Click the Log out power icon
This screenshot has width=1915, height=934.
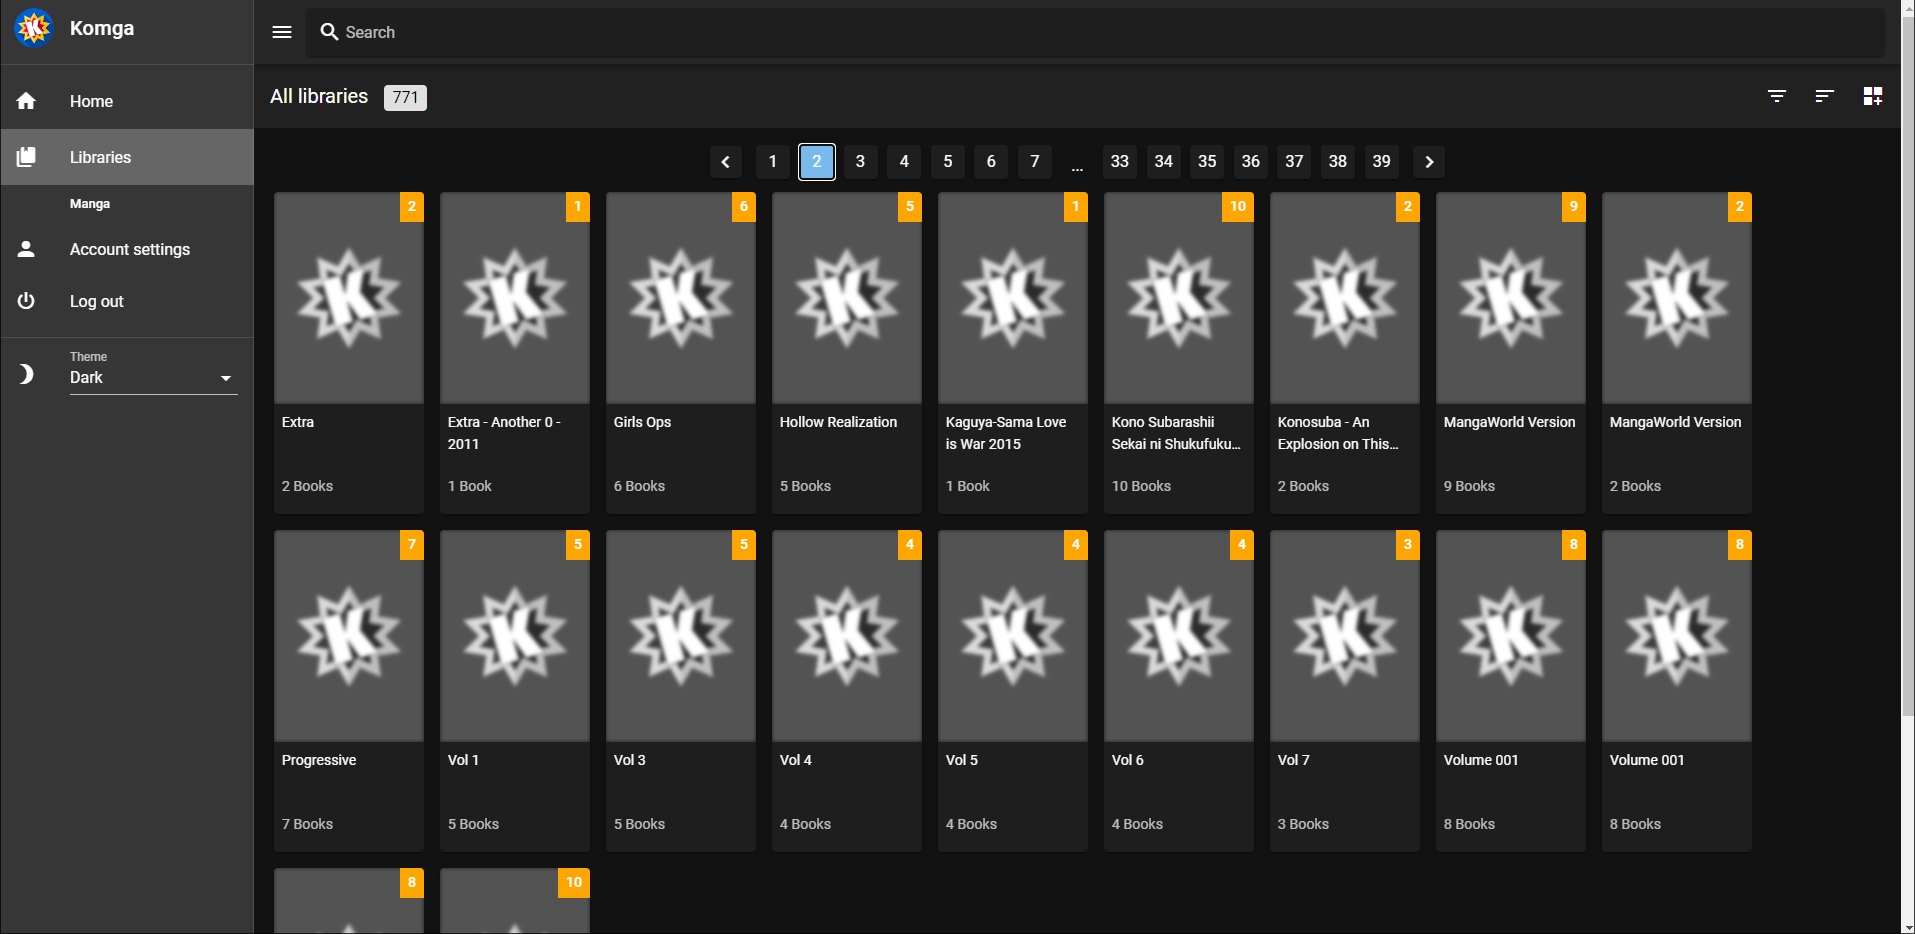[25, 301]
